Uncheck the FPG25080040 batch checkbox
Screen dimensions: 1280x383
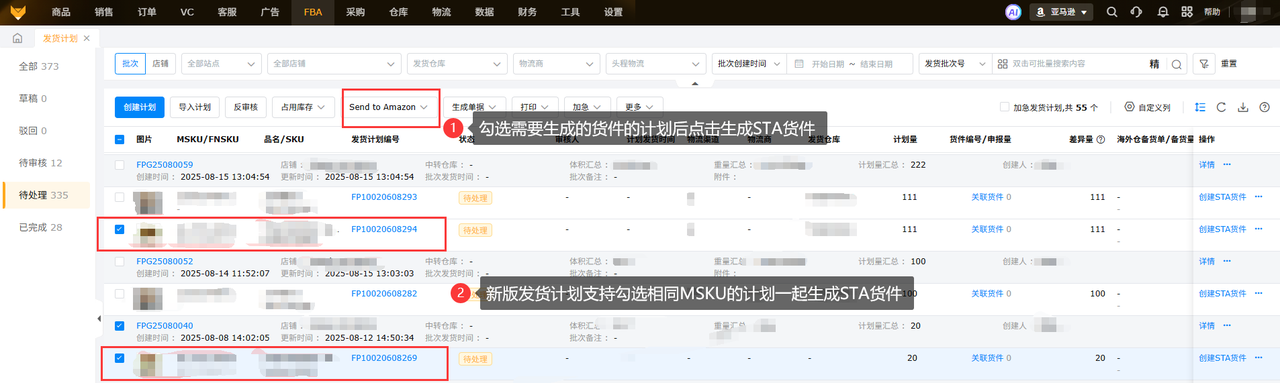click(120, 325)
